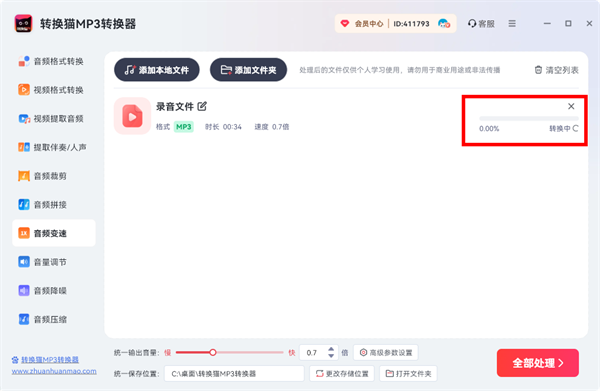Viewport: 600px width, 391px height.
Task: Click the red play thumbnail of 录音文件
Action: click(132, 116)
